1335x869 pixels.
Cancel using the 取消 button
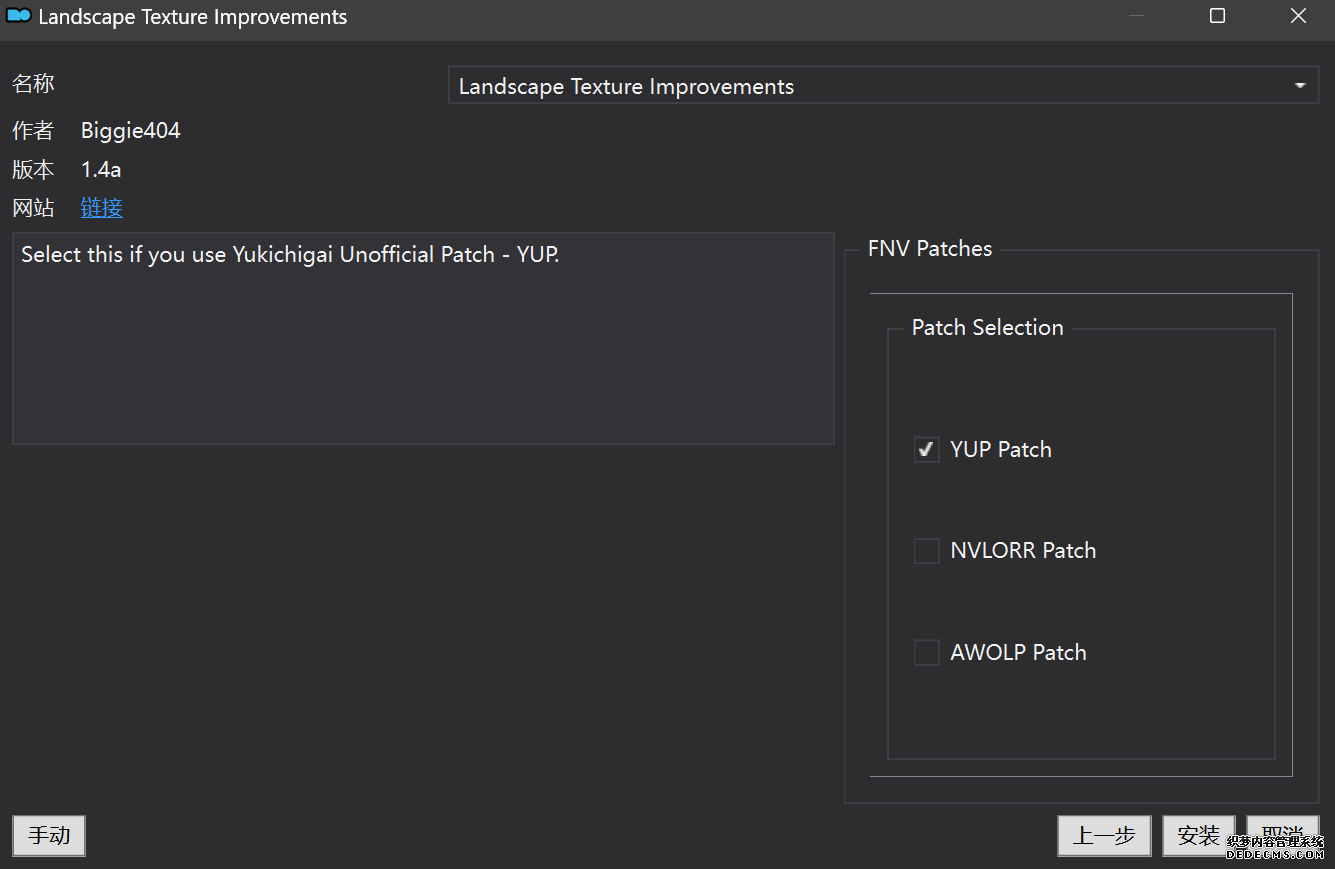click(1281, 833)
